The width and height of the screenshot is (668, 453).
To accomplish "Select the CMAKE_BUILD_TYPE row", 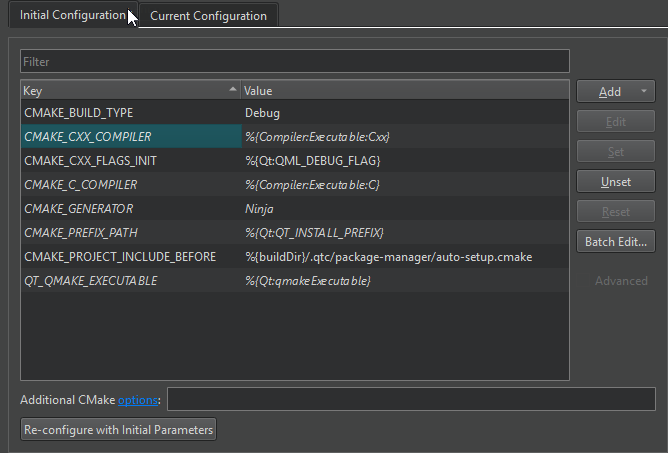I will pos(79,113).
